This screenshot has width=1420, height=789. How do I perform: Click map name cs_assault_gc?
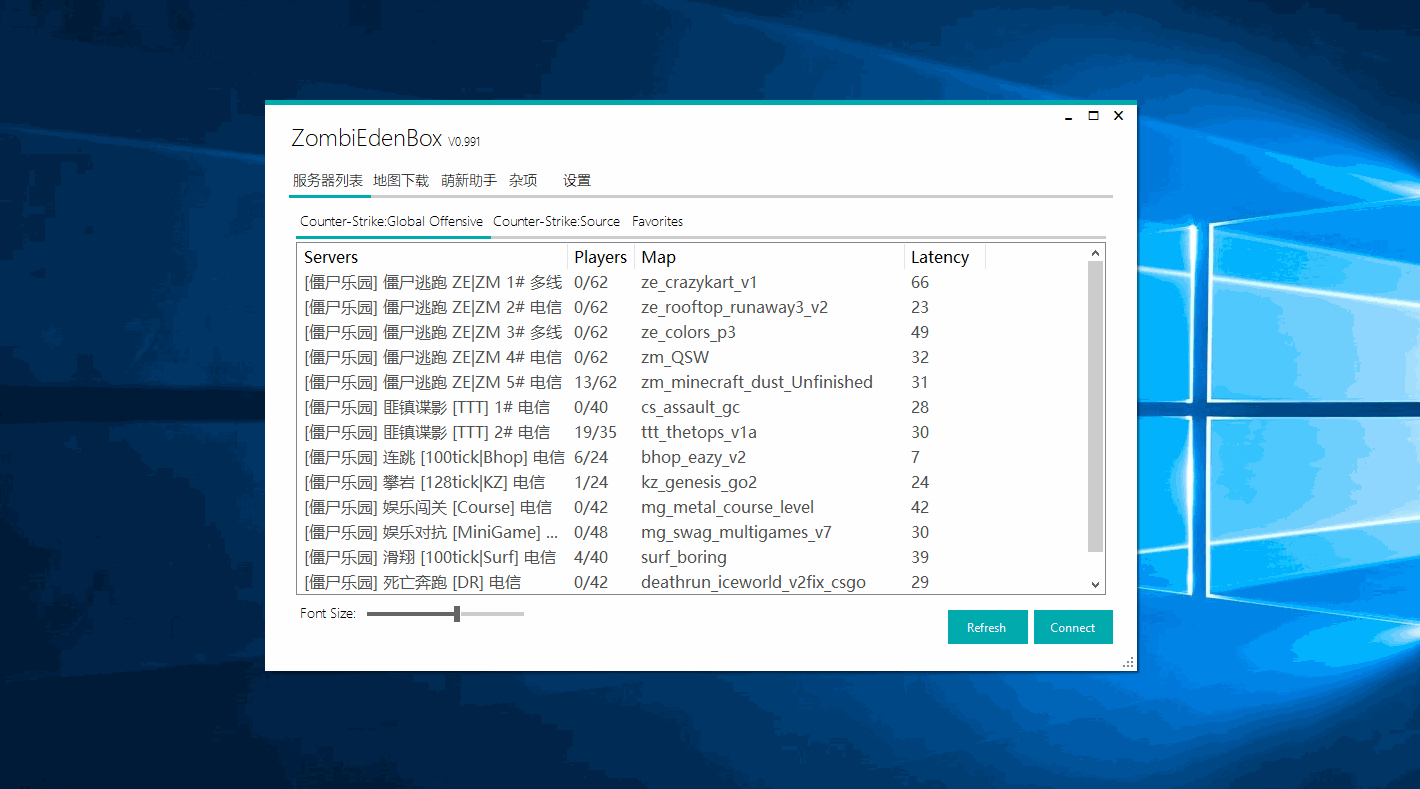tap(690, 407)
